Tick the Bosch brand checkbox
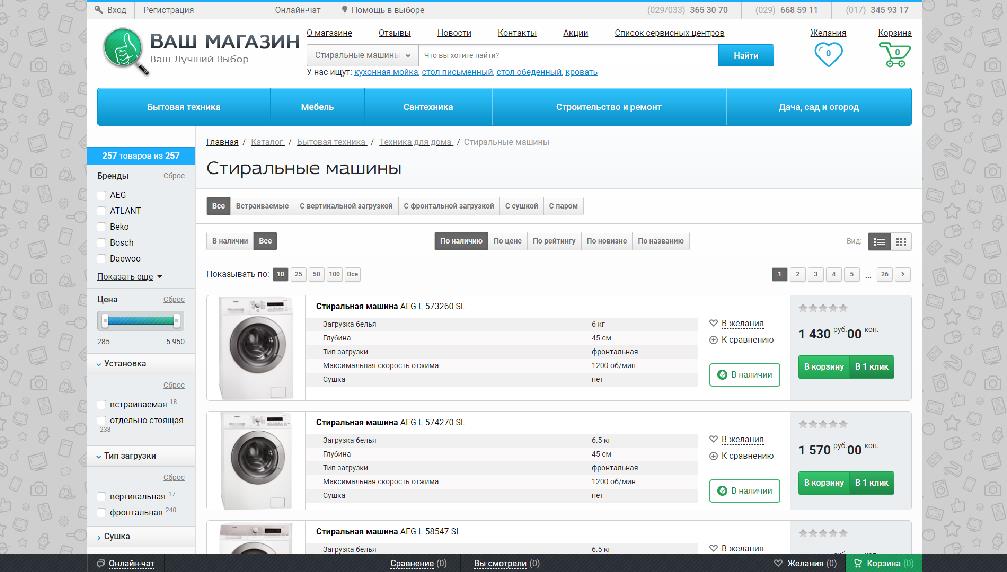Viewport: 1007px width, 572px height. click(101, 243)
